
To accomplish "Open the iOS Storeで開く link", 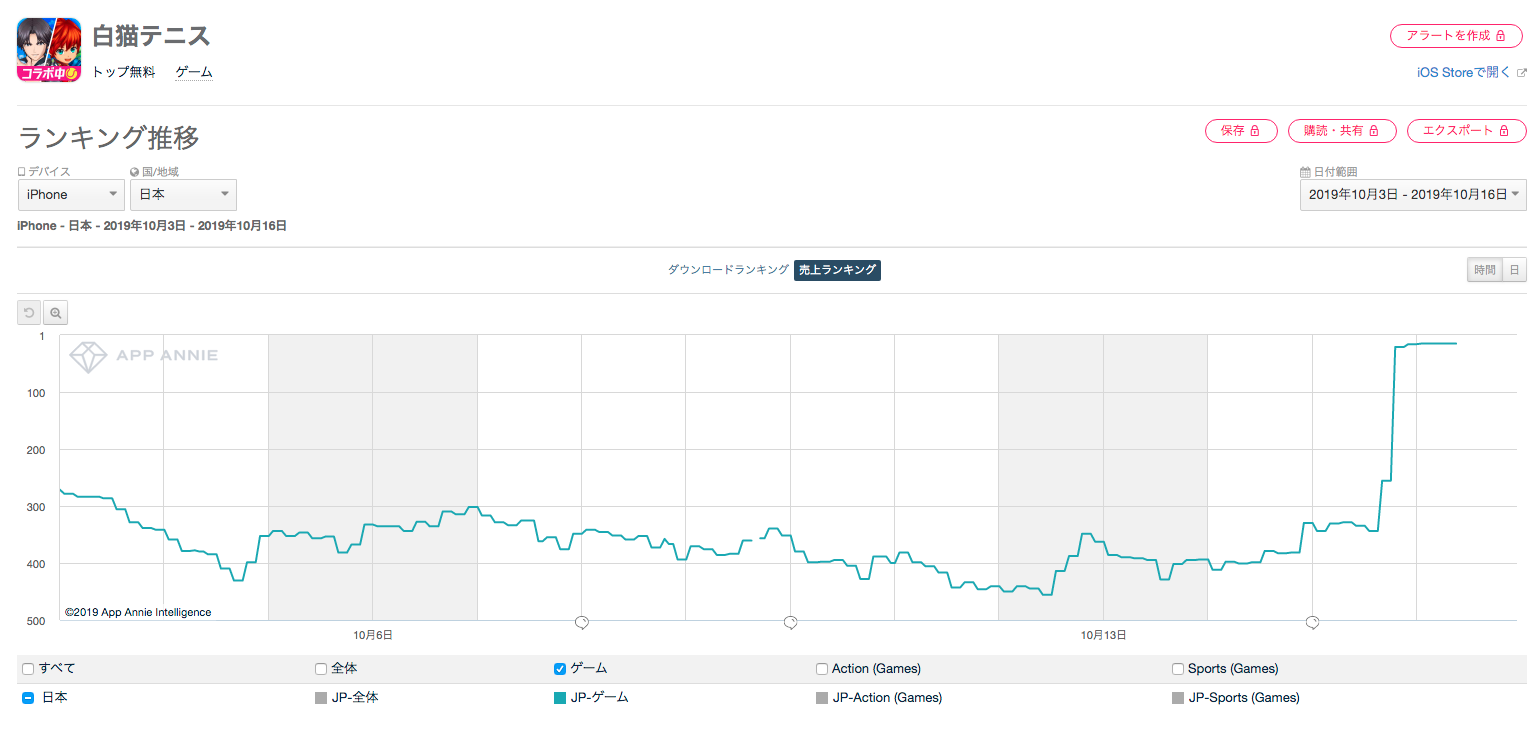I will coord(1465,73).
